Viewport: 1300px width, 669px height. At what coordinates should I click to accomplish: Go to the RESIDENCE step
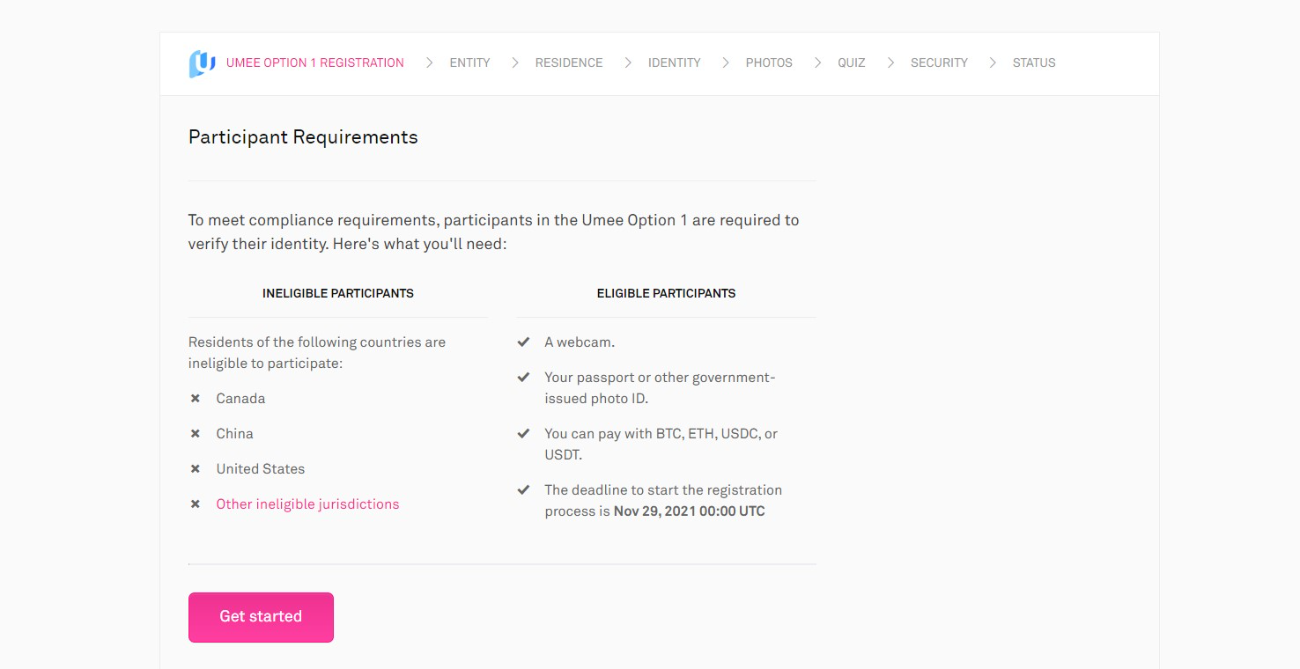point(568,63)
